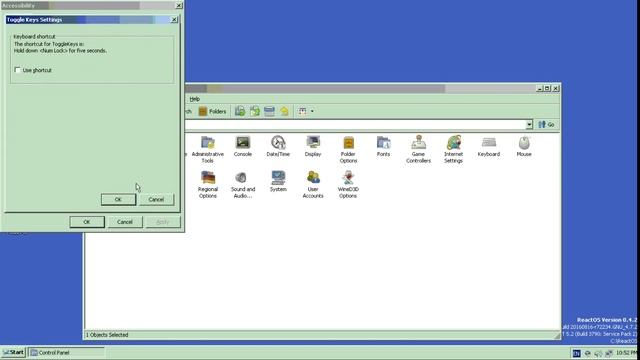Close the Toggle Keys Settings dialog via X

click(174, 20)
